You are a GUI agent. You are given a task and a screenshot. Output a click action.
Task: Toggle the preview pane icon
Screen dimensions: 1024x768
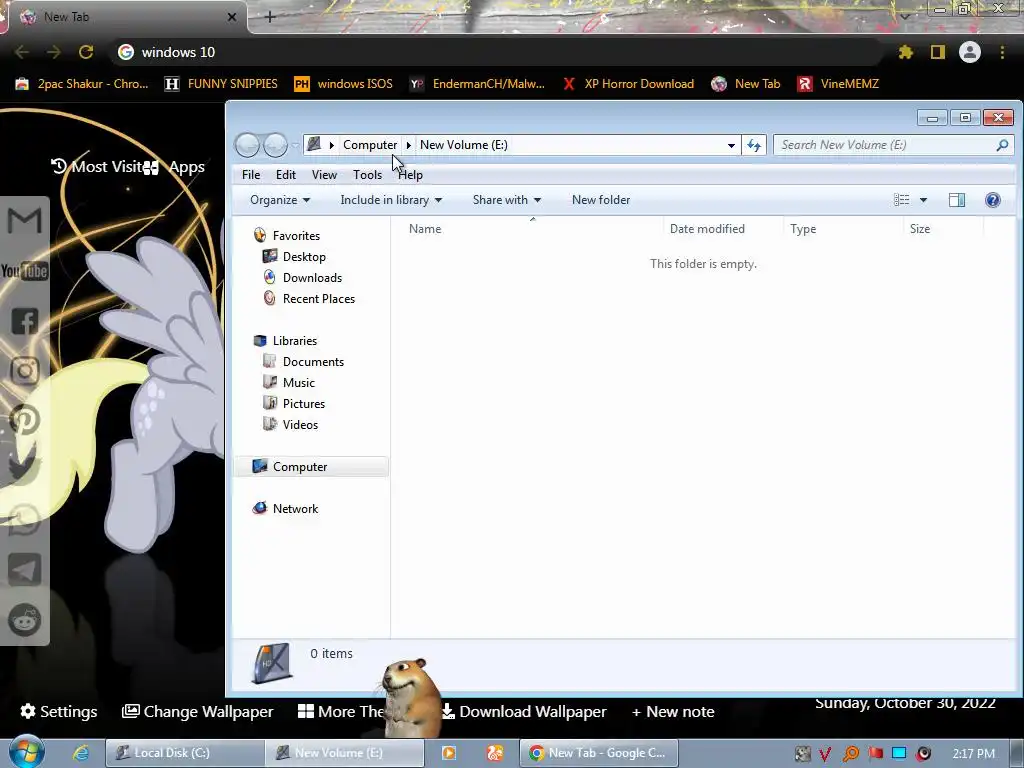[957, 200]
